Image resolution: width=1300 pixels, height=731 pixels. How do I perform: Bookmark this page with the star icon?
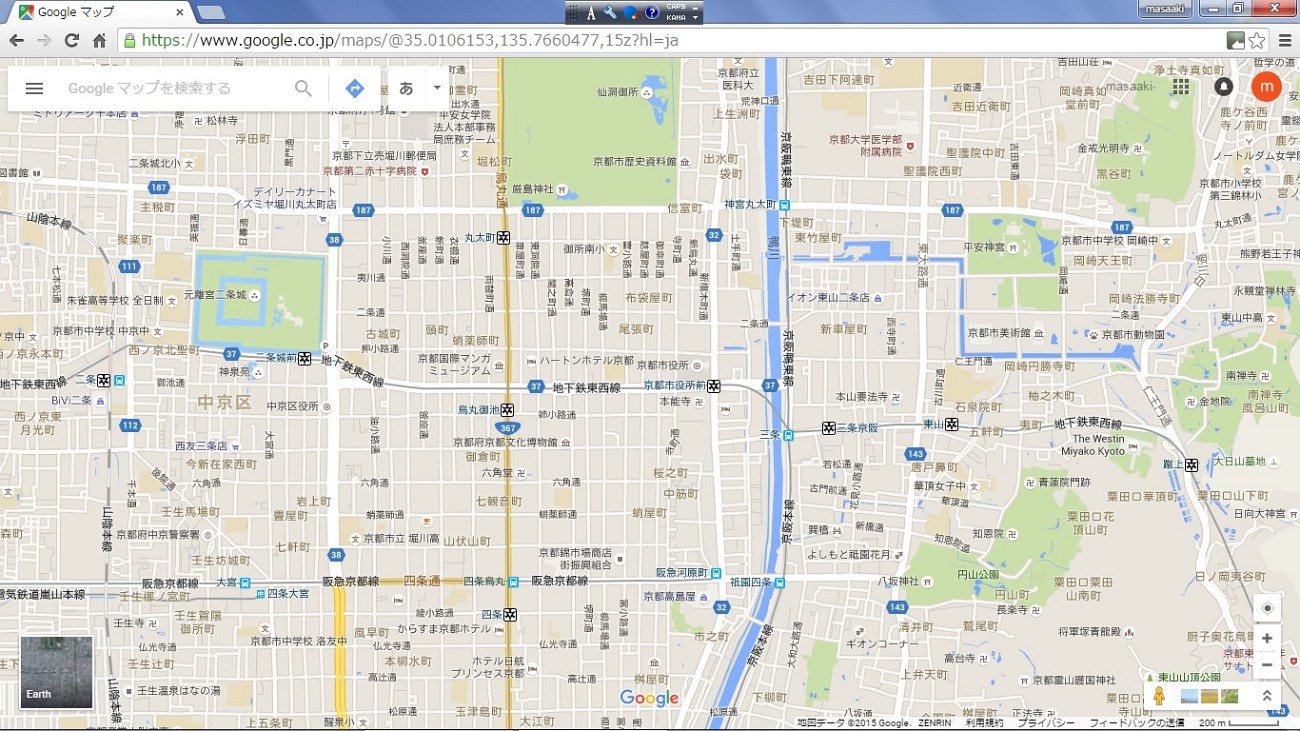click(1257, 40)
